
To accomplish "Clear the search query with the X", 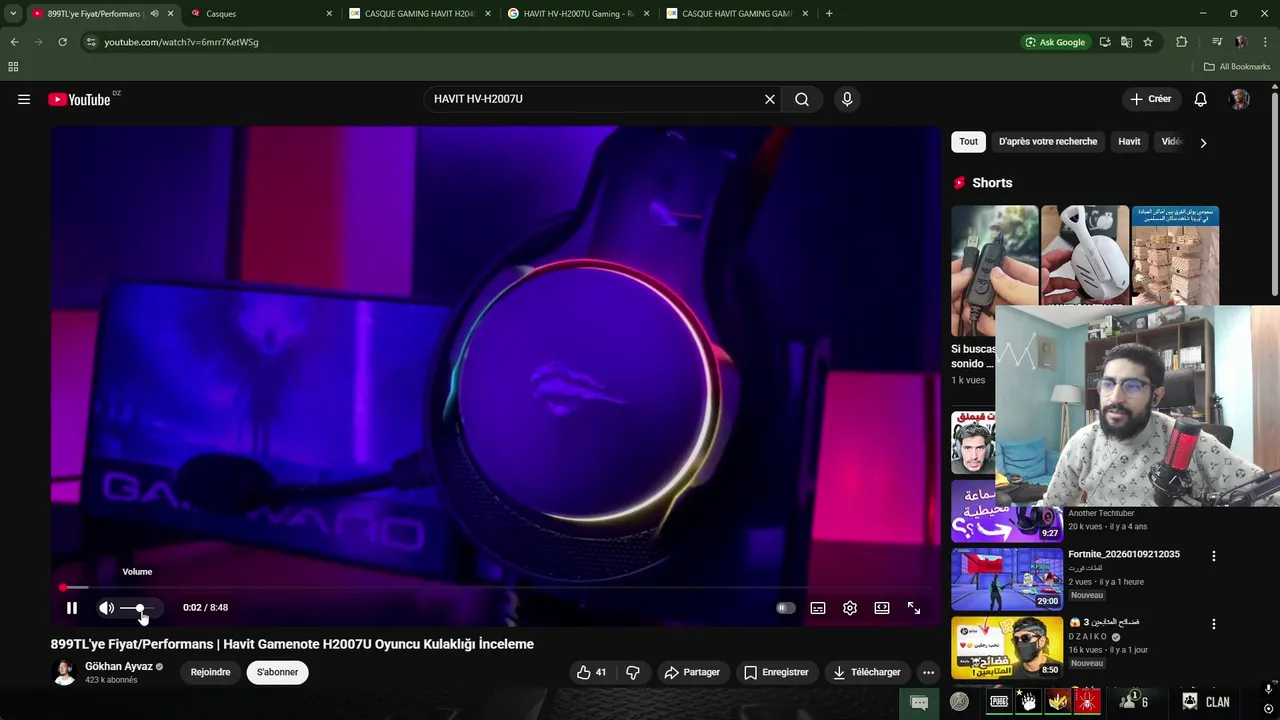I will pyautogui.click(x=769, y=99).
